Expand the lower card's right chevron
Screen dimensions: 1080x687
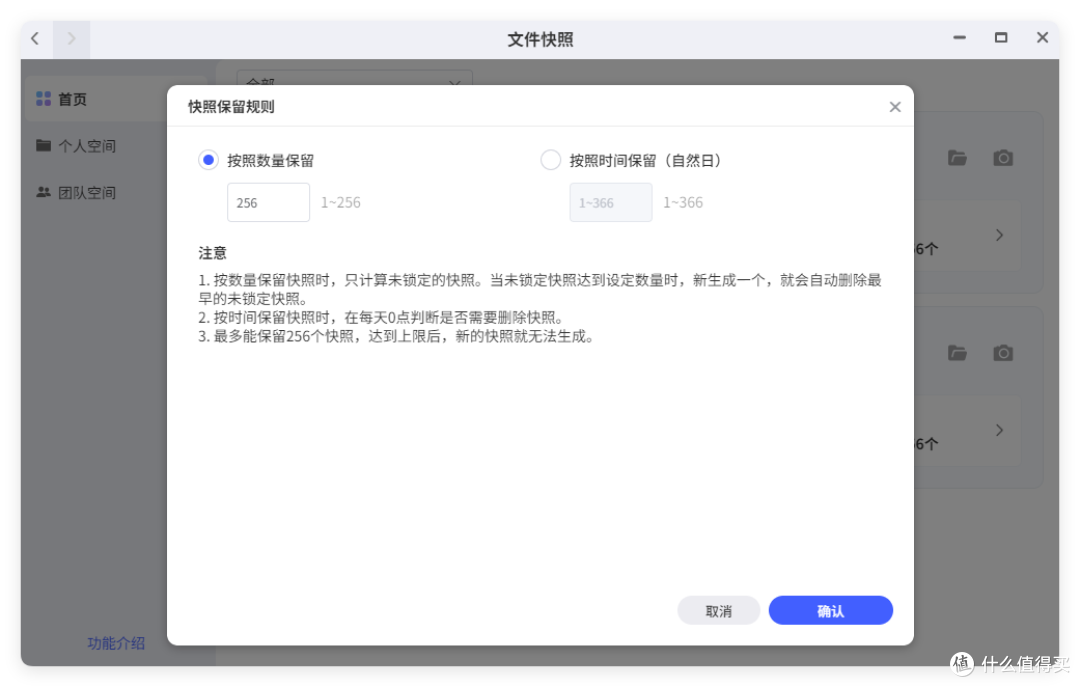[999, 431]
